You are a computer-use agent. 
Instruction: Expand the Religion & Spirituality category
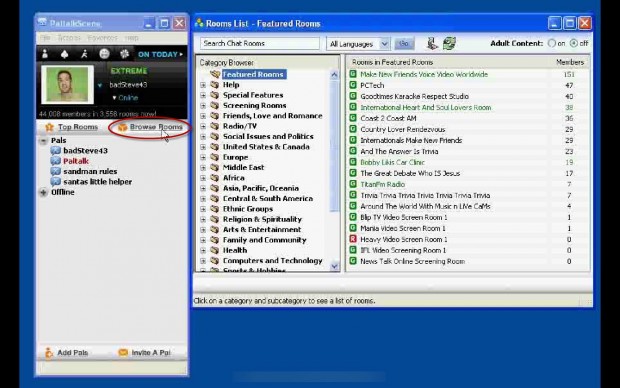point(203,220)
